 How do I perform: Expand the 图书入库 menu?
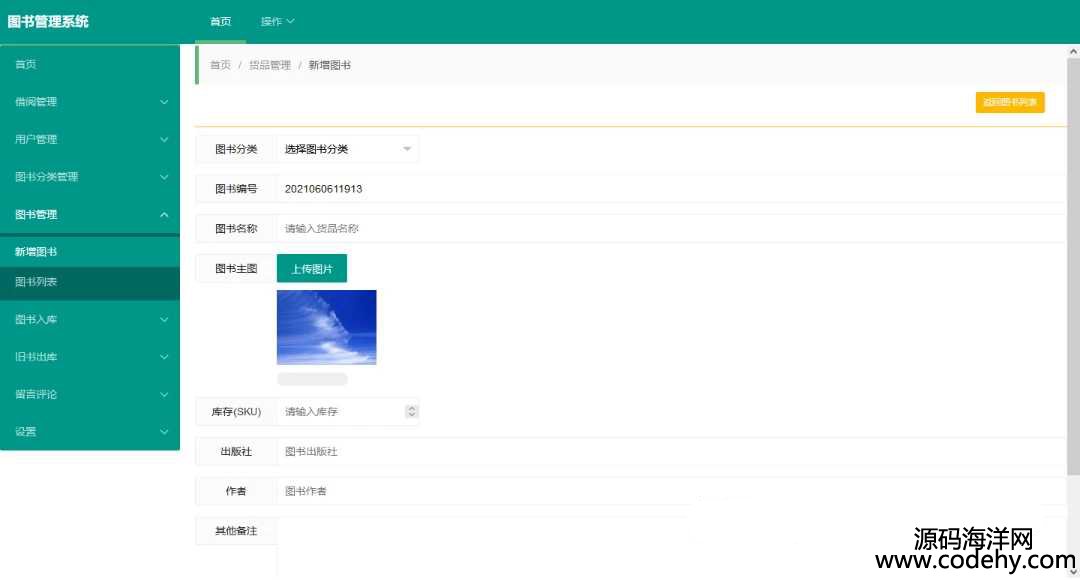90,319
